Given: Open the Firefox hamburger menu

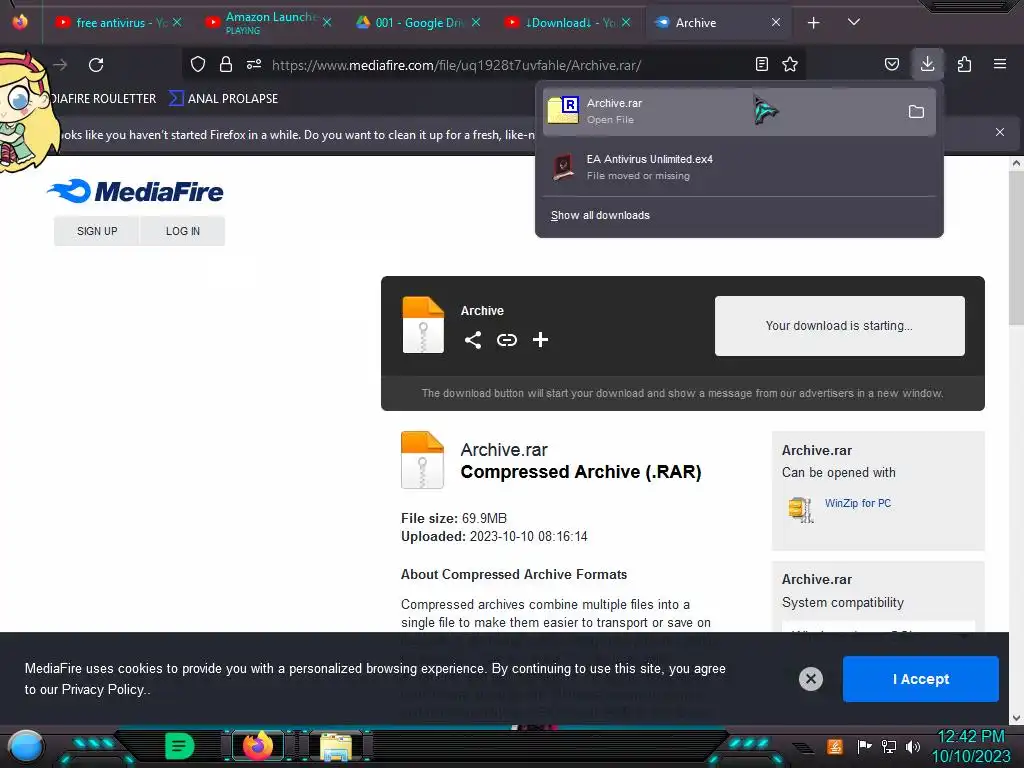Looking at the screenshot, I should point(1000,64).
